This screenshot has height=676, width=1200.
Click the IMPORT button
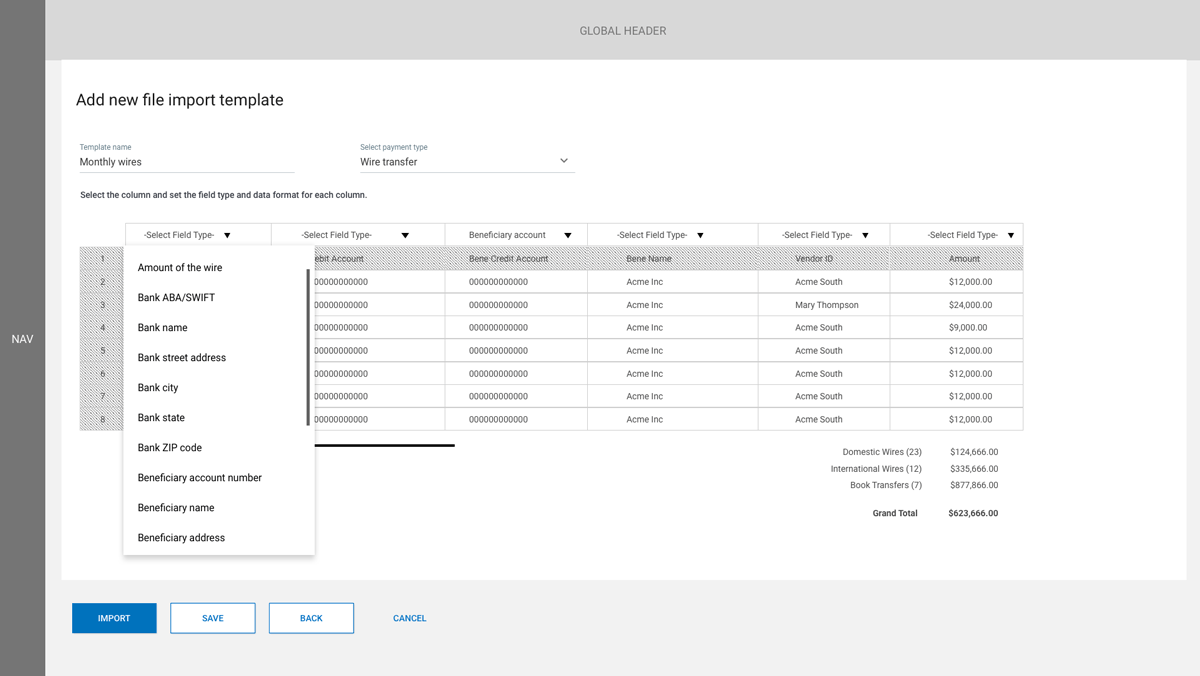point(114,618)
